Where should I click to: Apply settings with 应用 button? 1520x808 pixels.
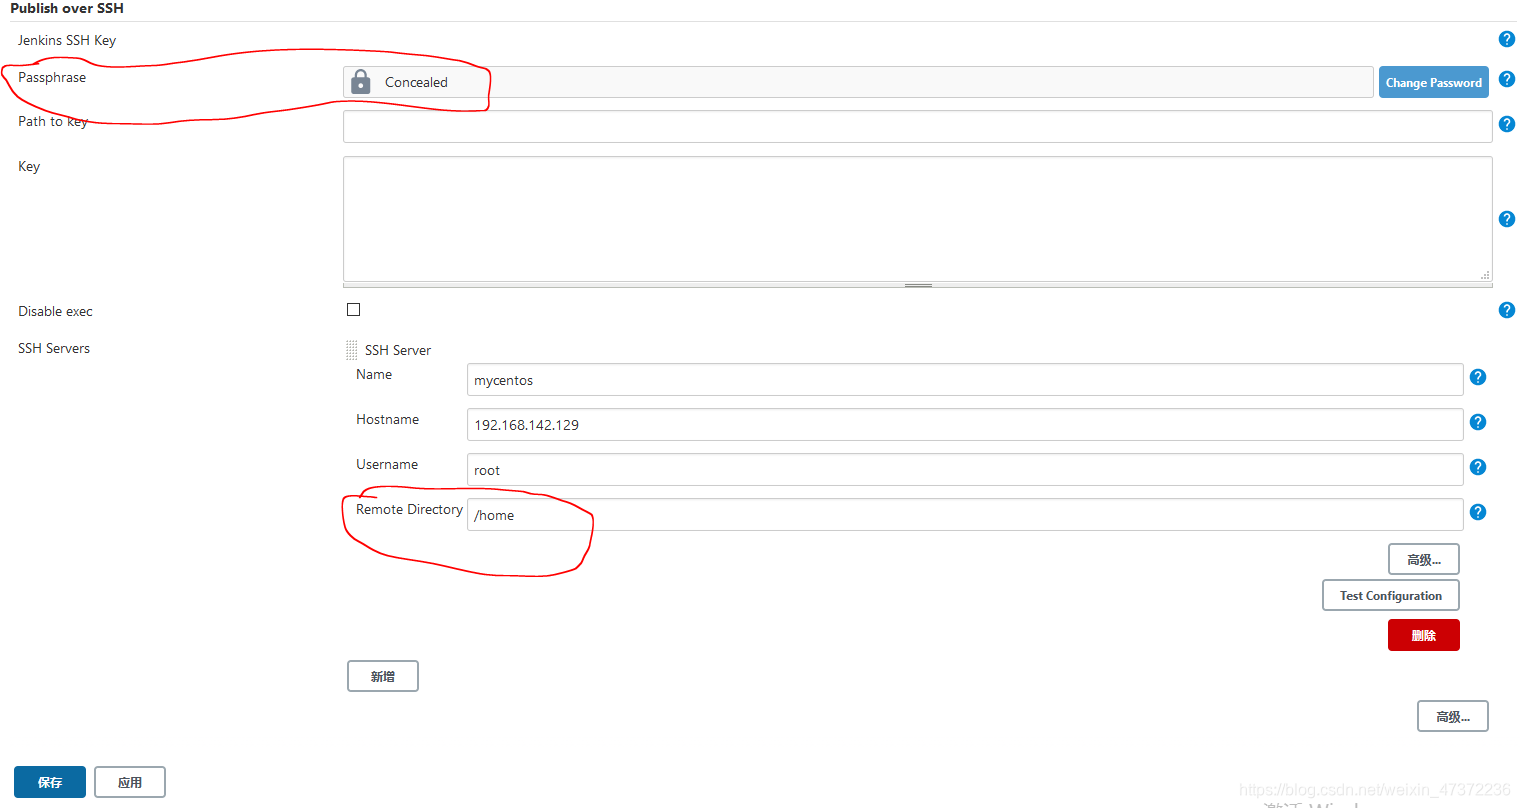click(130, 782)
